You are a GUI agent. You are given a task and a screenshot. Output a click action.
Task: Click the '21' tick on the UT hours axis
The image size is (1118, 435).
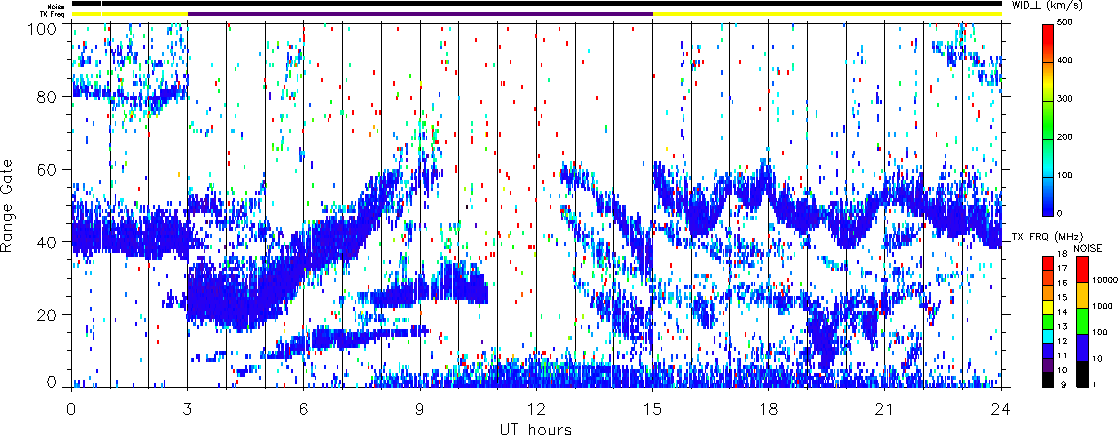885,409
